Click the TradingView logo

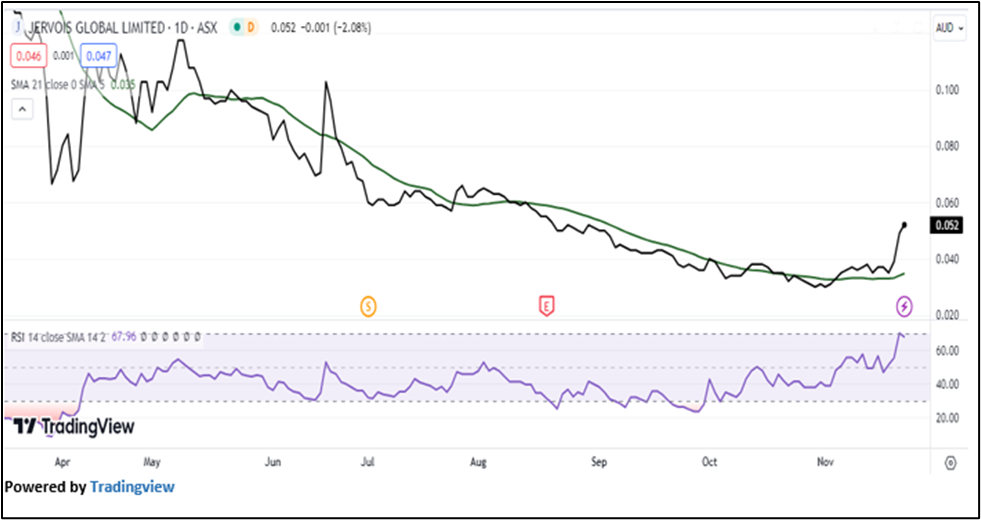[73, 427]
